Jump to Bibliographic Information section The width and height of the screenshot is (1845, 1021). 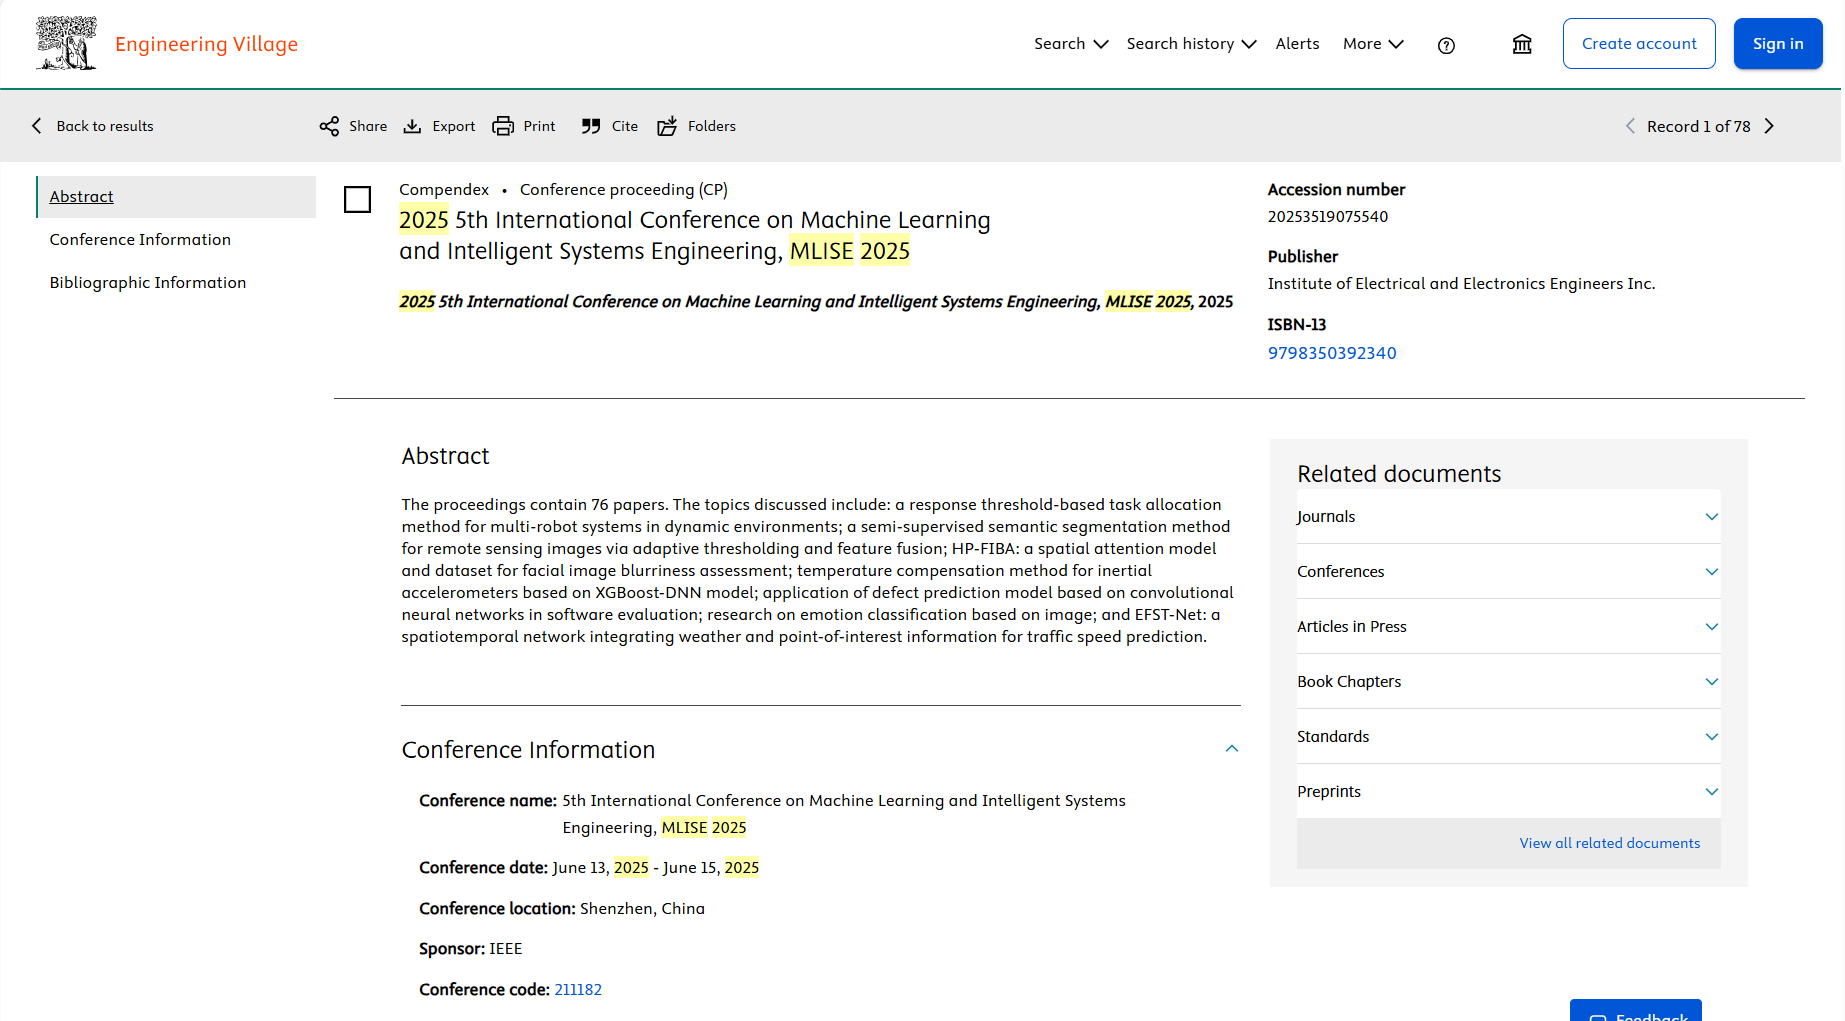(x=148, y=283)
